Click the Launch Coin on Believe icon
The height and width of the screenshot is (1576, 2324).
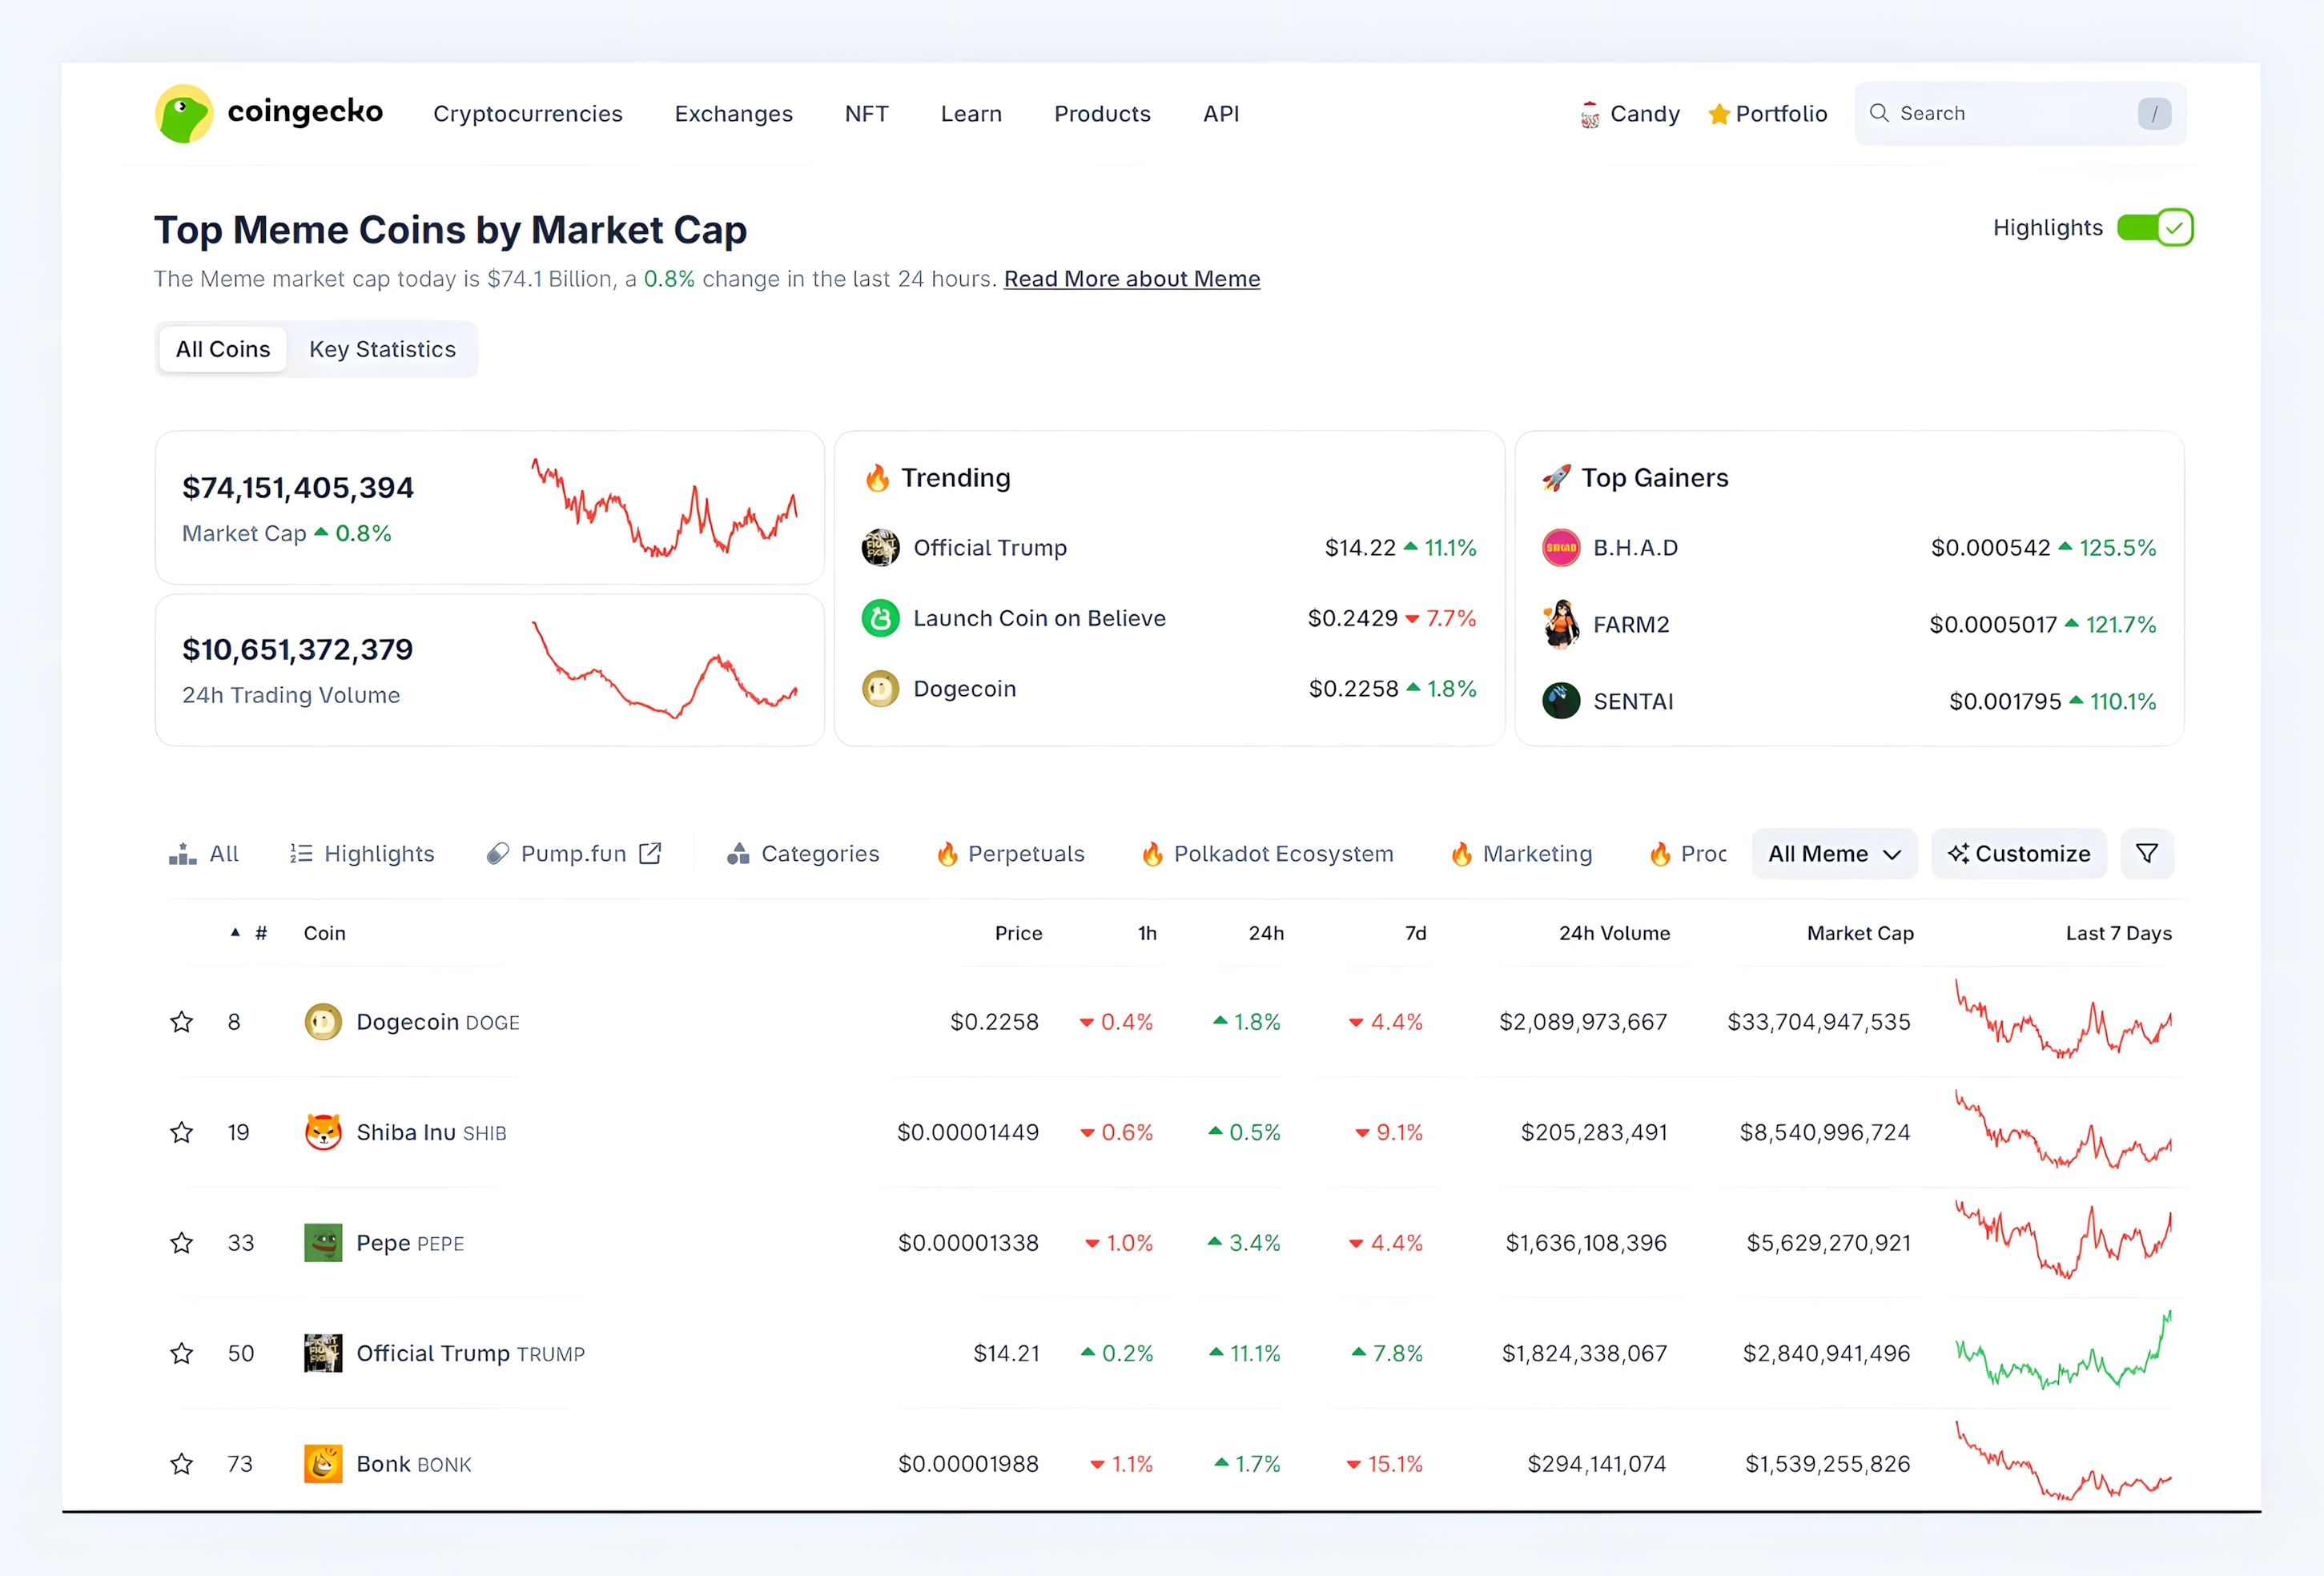coord(880,618)
